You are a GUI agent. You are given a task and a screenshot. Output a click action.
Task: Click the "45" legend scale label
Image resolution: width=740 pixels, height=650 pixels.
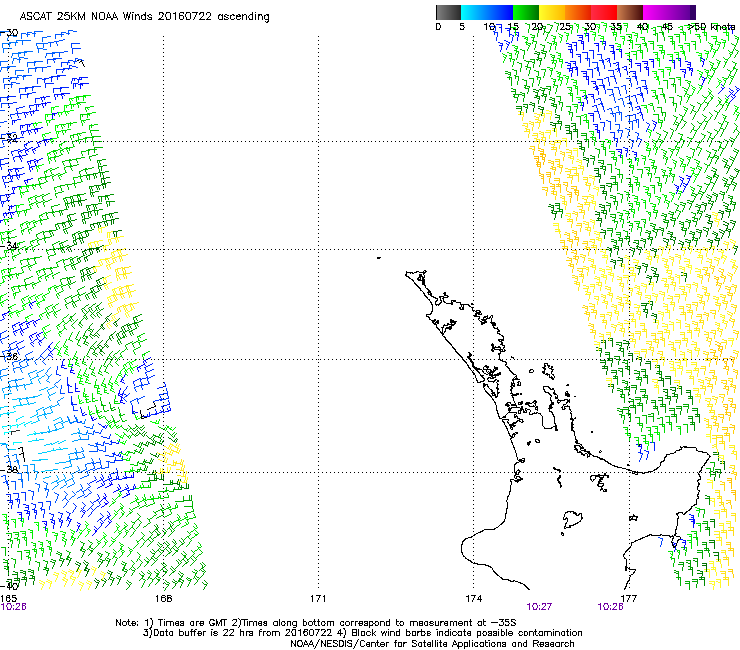[667, 27]
